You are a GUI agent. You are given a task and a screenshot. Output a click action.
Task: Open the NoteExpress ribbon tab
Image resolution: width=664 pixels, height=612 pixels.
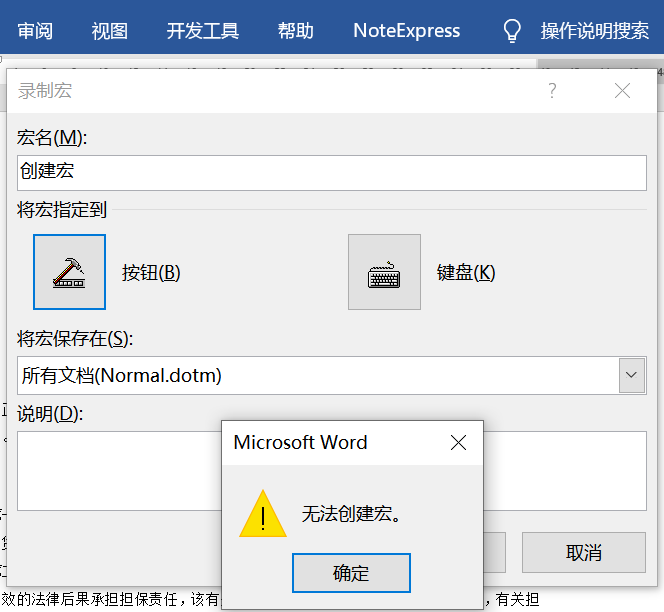click(407, 30)
